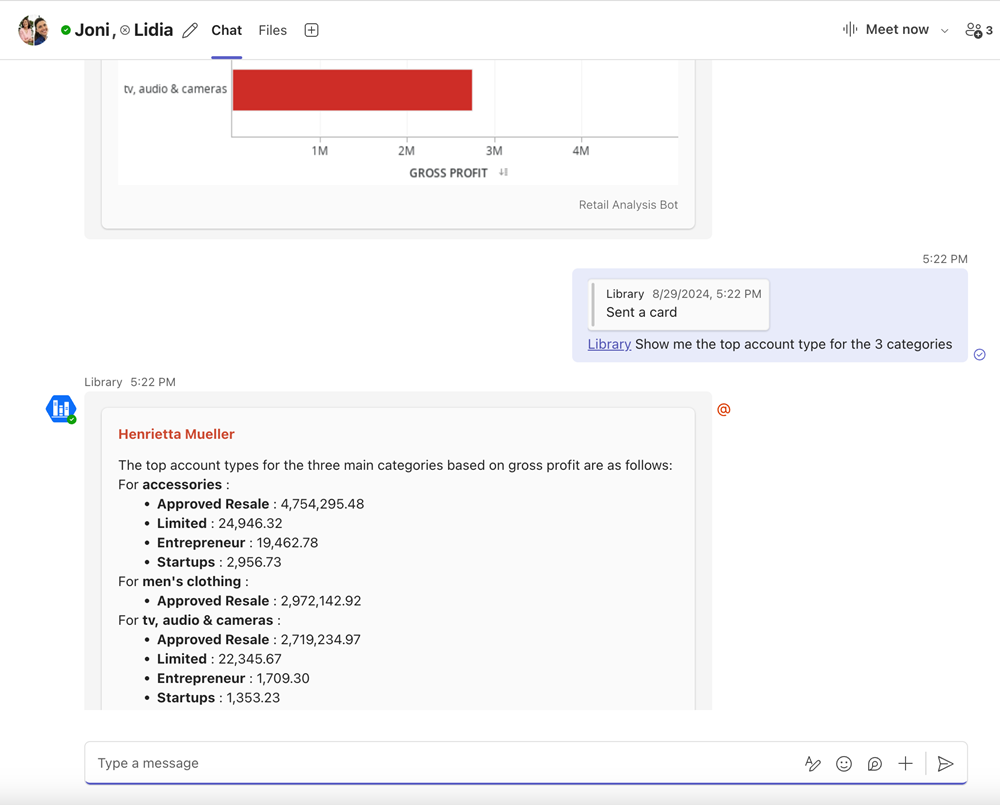This screenshot has width=1000, height=805.
Task: Click the 3M axis tick label
Action: (x=494, y=151)
